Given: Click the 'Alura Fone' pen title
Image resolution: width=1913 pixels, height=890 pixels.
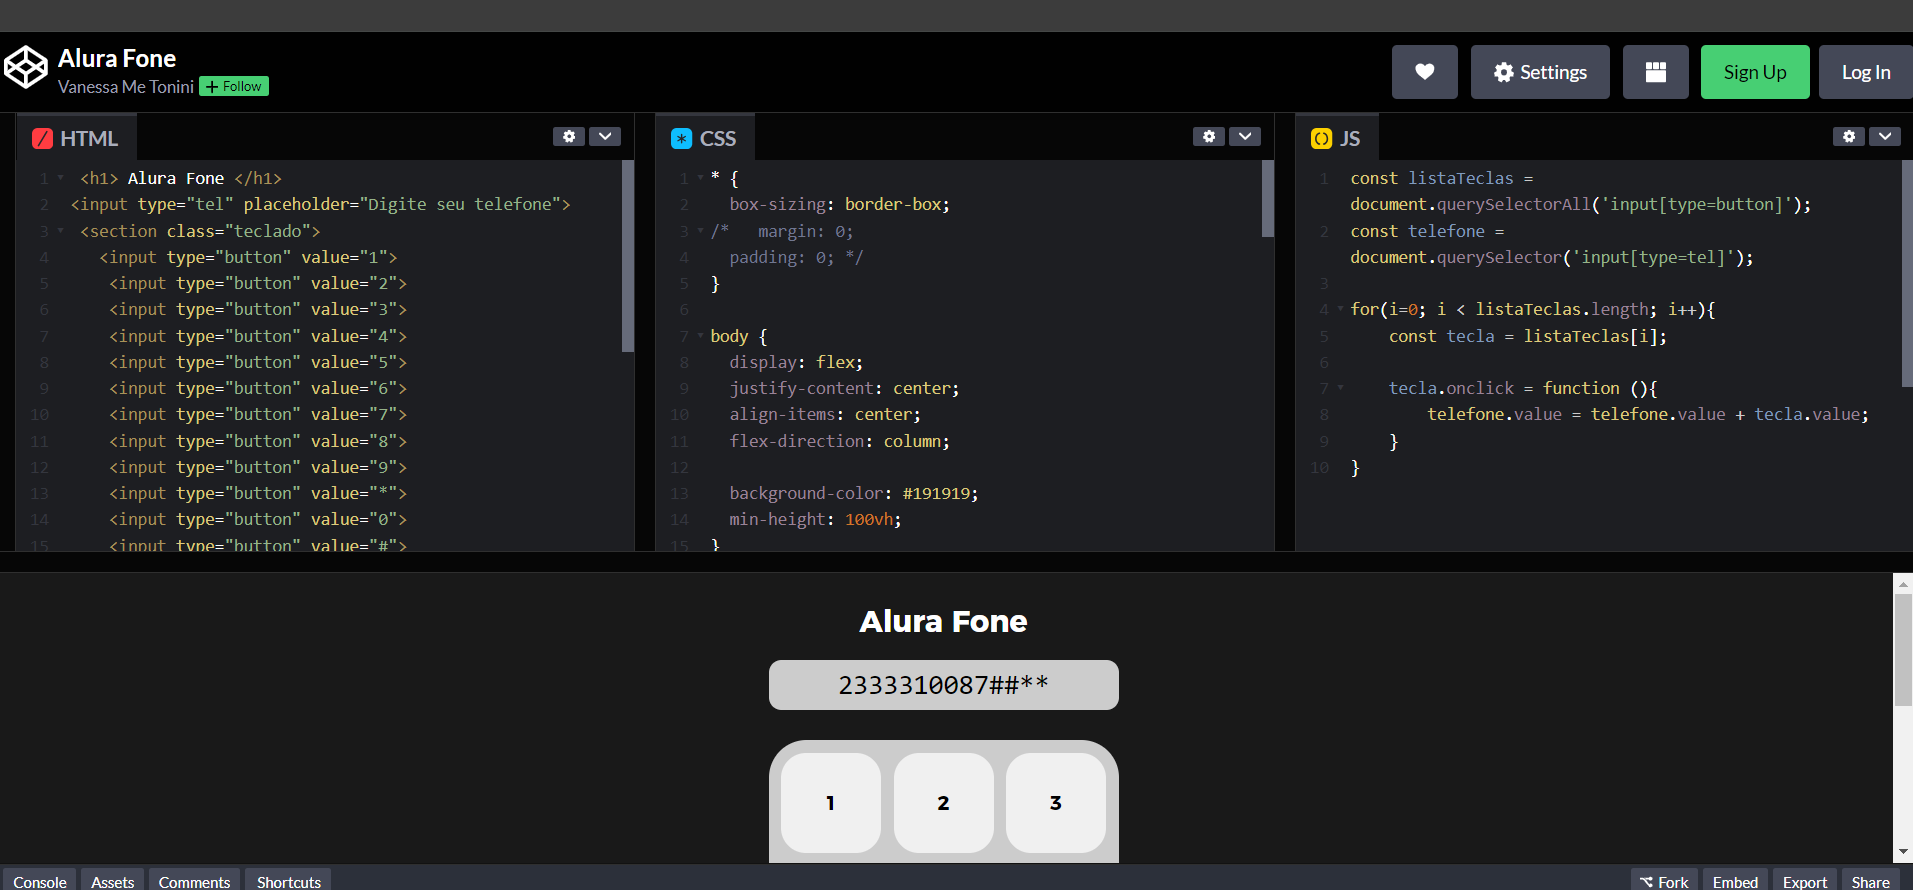Looking at the screenshot, I should pyautogui.click(x=117, y=58).
